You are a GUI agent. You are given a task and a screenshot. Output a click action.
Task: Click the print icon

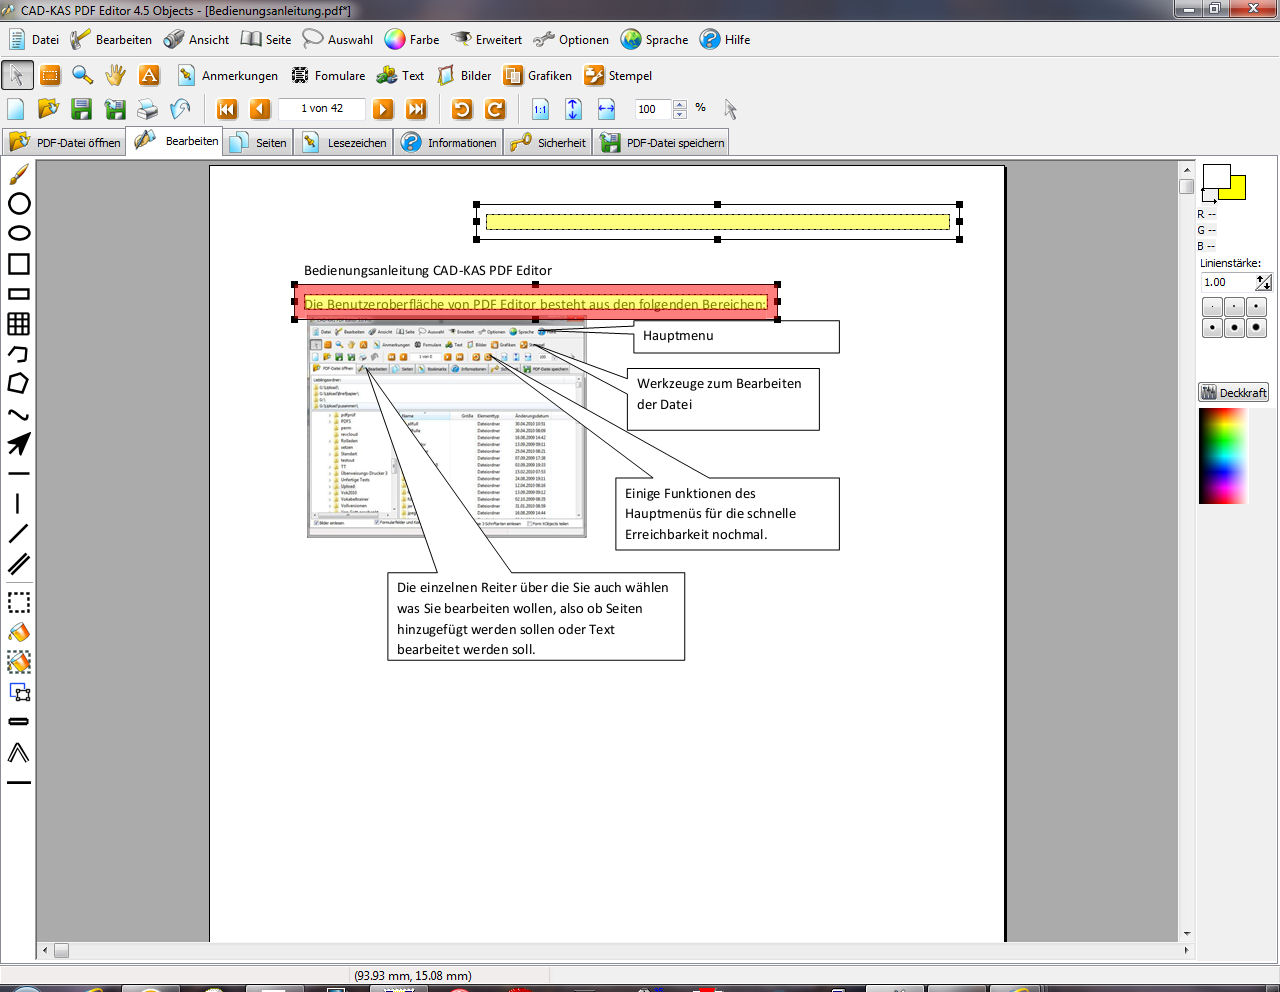pyautogui.click(x=148, y=109)
